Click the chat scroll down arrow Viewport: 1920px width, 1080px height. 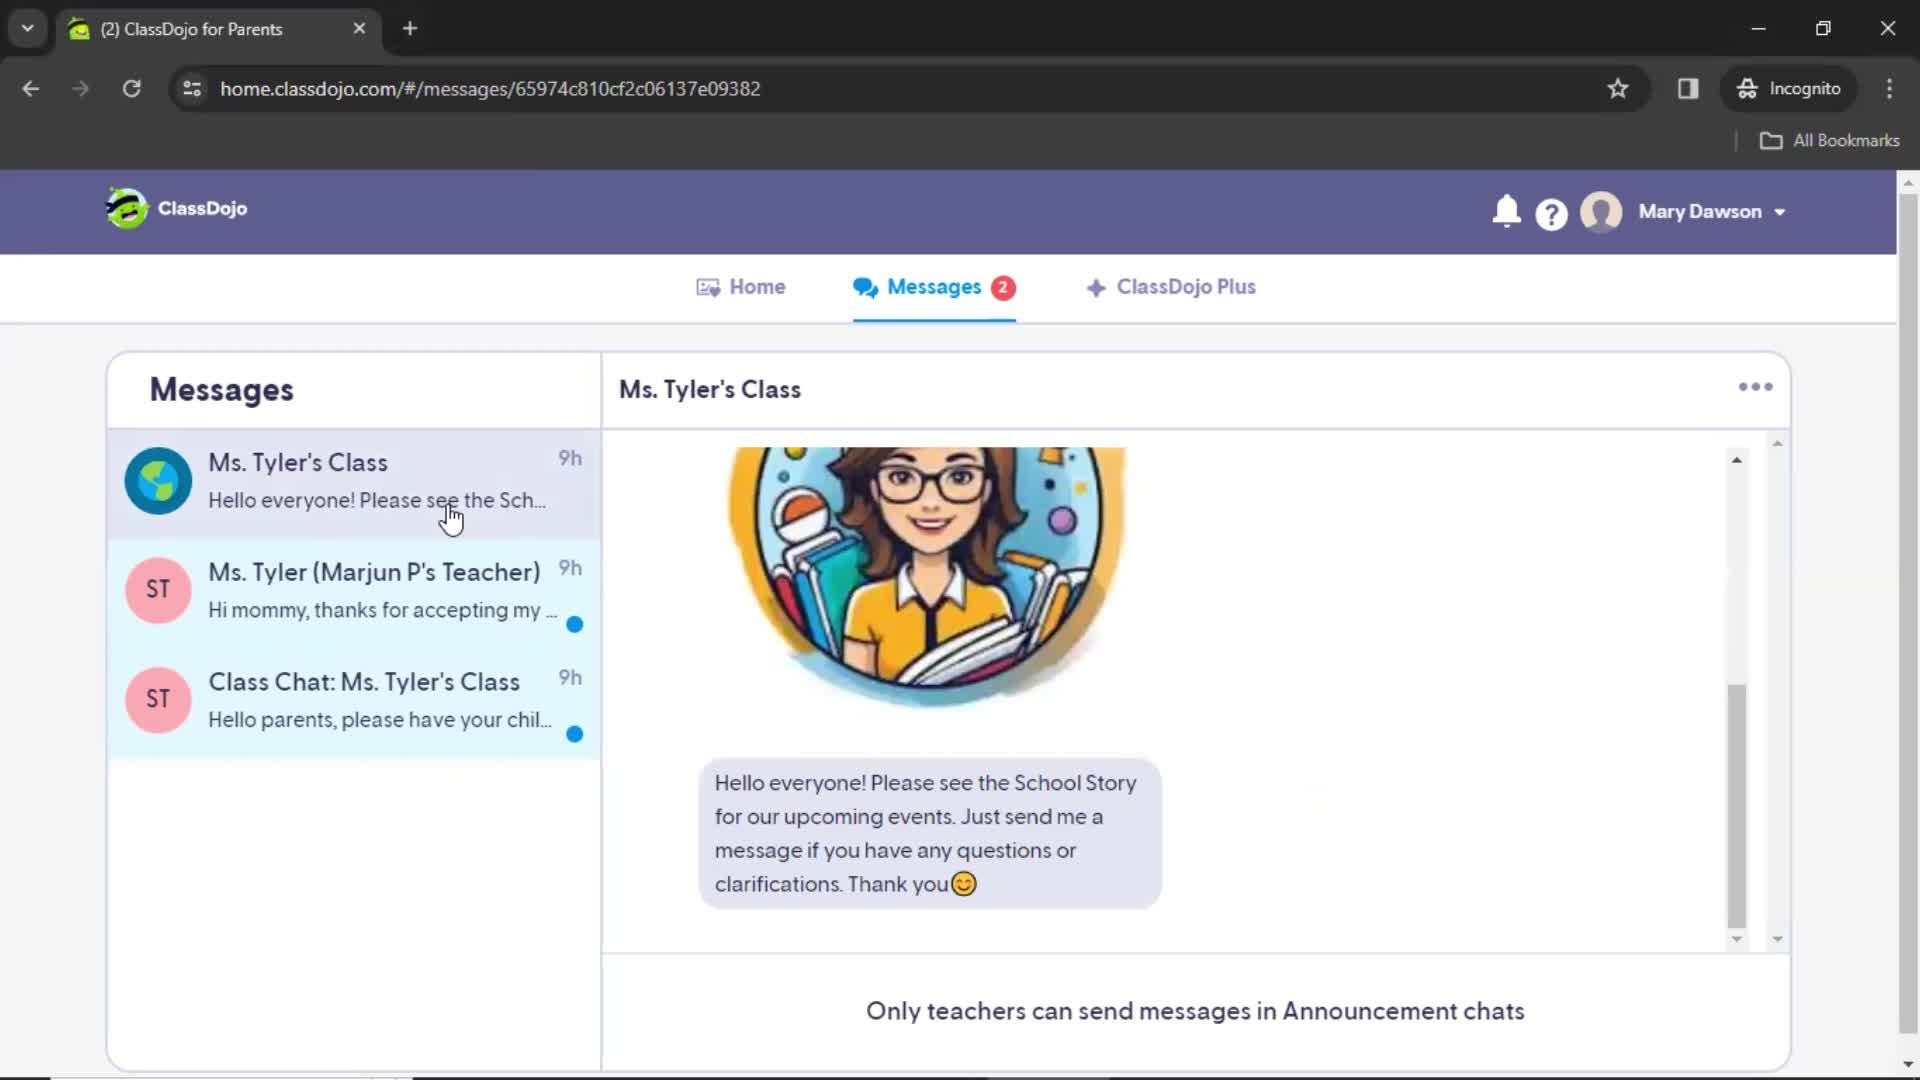pos(1737,938)
